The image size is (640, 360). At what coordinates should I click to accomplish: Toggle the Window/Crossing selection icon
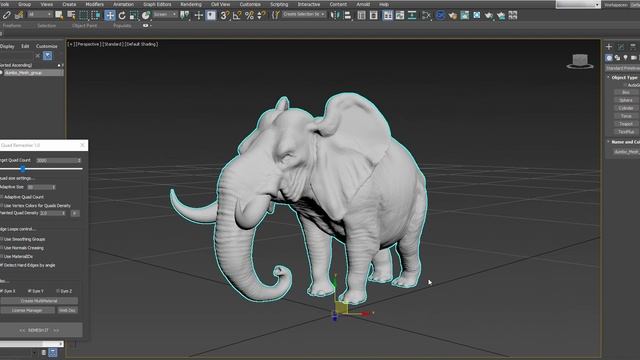coord(96,16)
